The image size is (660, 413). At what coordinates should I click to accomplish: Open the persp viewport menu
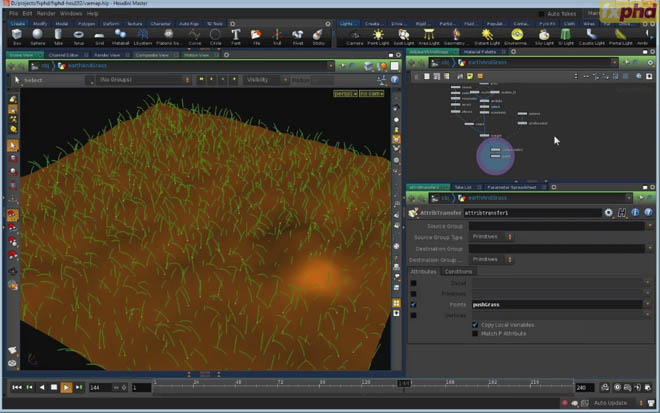[x=345, y=93]
